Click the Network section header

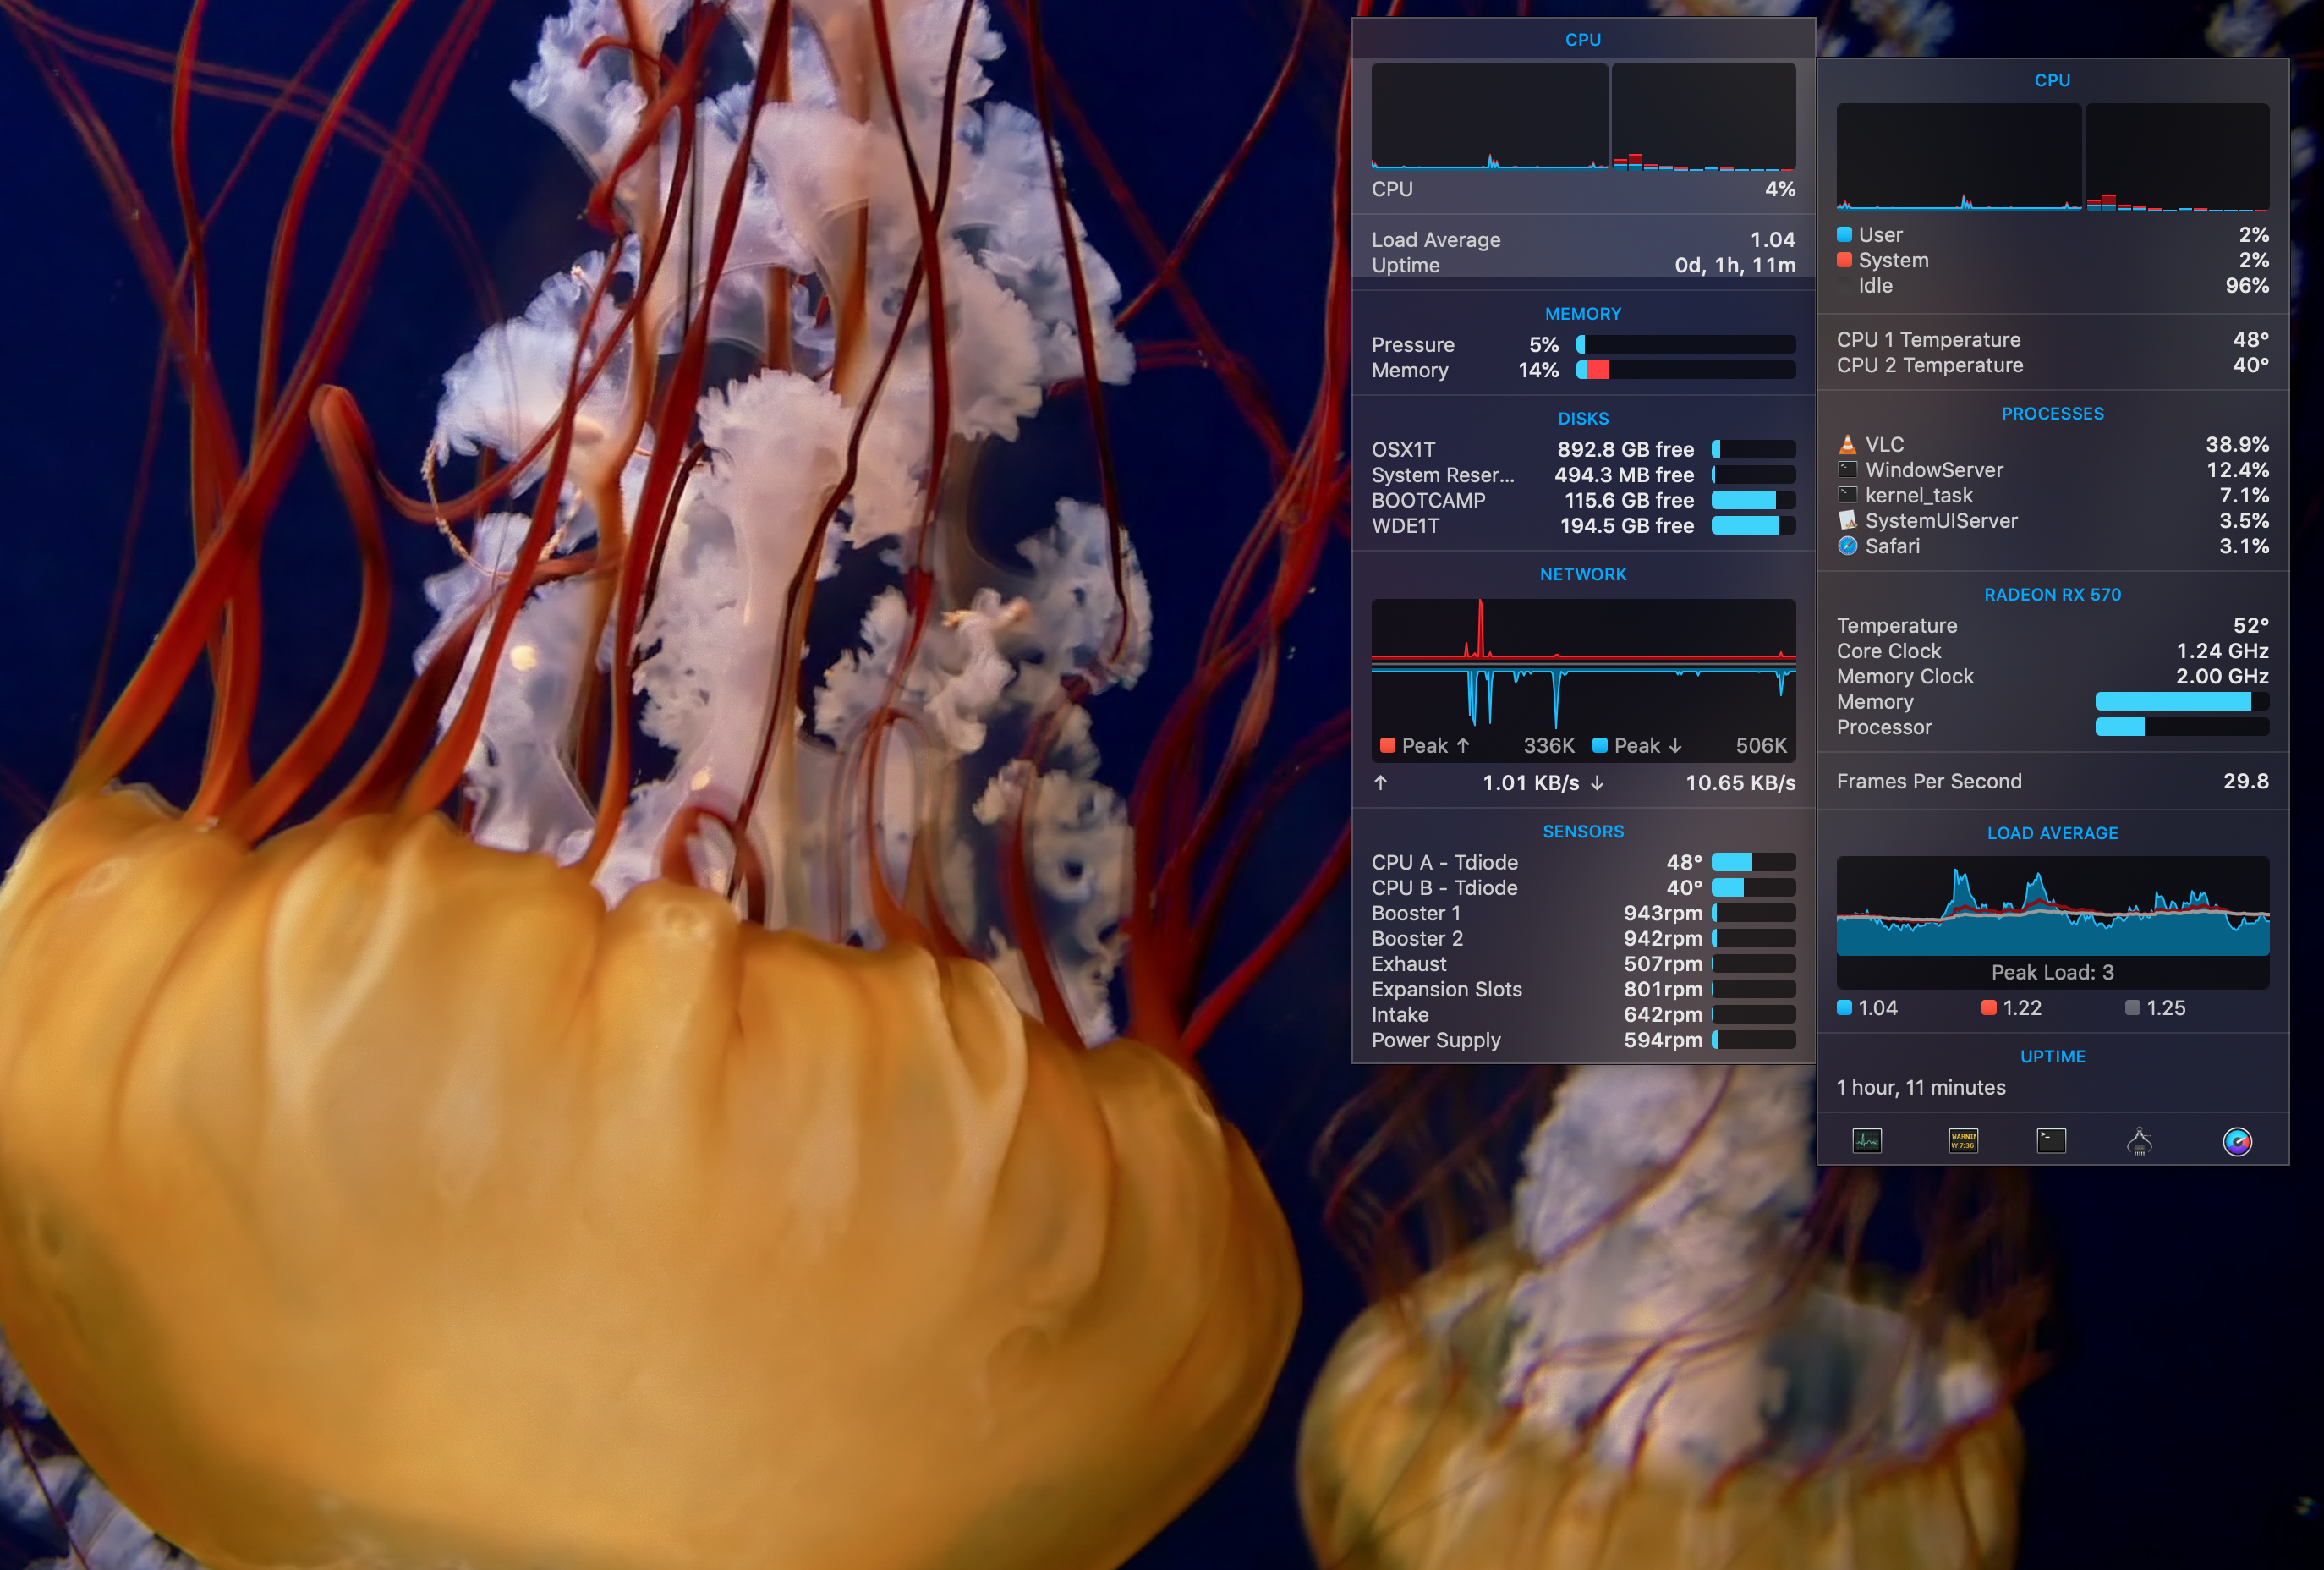[x=1582, y=574]
